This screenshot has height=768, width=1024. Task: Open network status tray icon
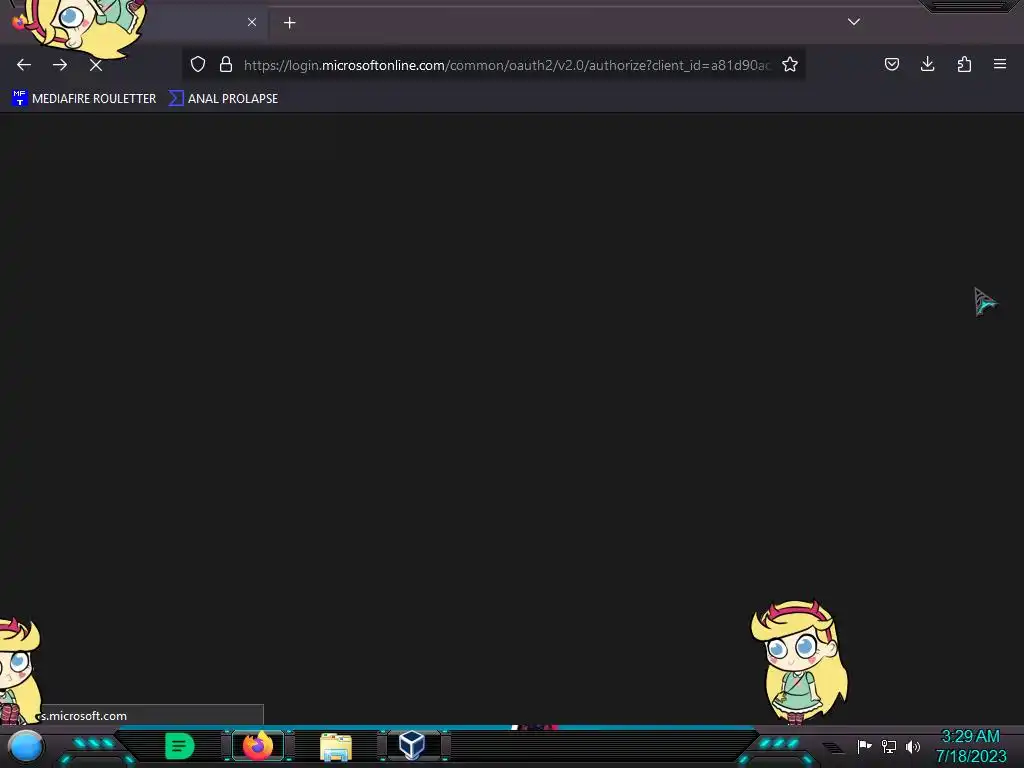(x=889, y=746)
